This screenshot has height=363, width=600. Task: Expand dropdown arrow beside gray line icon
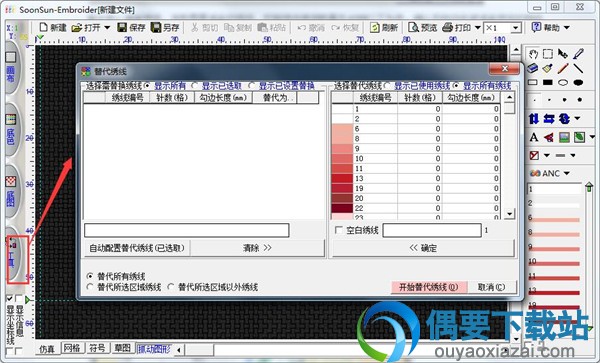[573, 155]
